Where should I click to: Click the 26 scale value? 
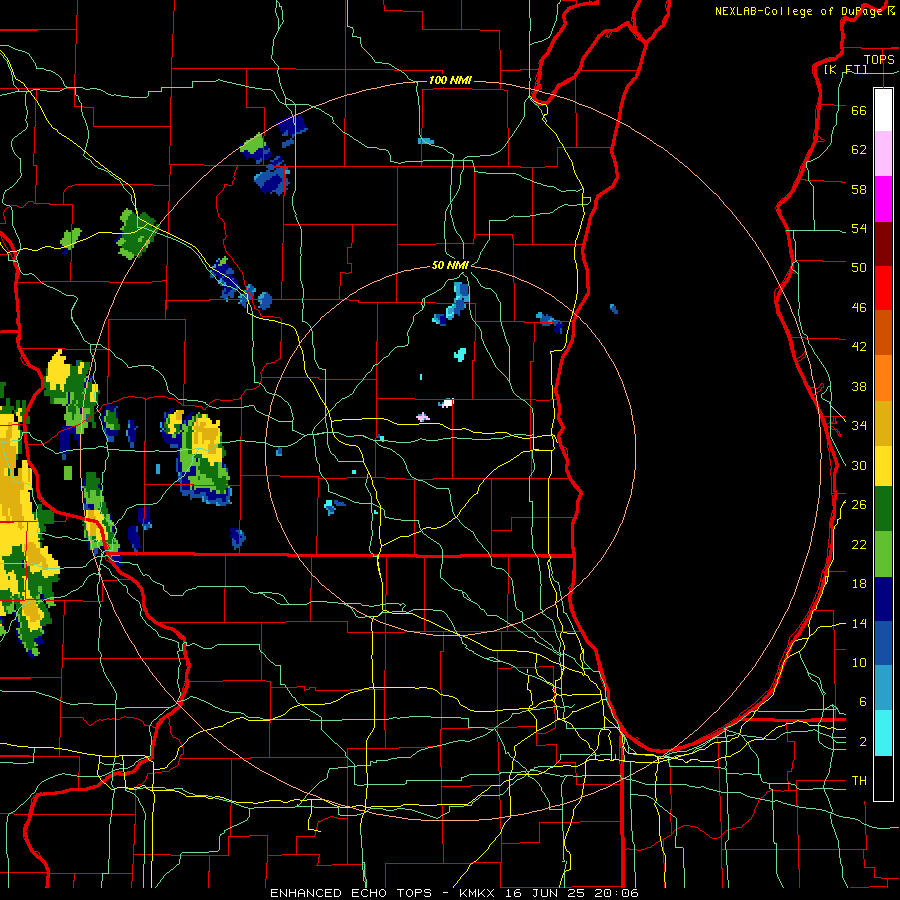coord(859,505)
